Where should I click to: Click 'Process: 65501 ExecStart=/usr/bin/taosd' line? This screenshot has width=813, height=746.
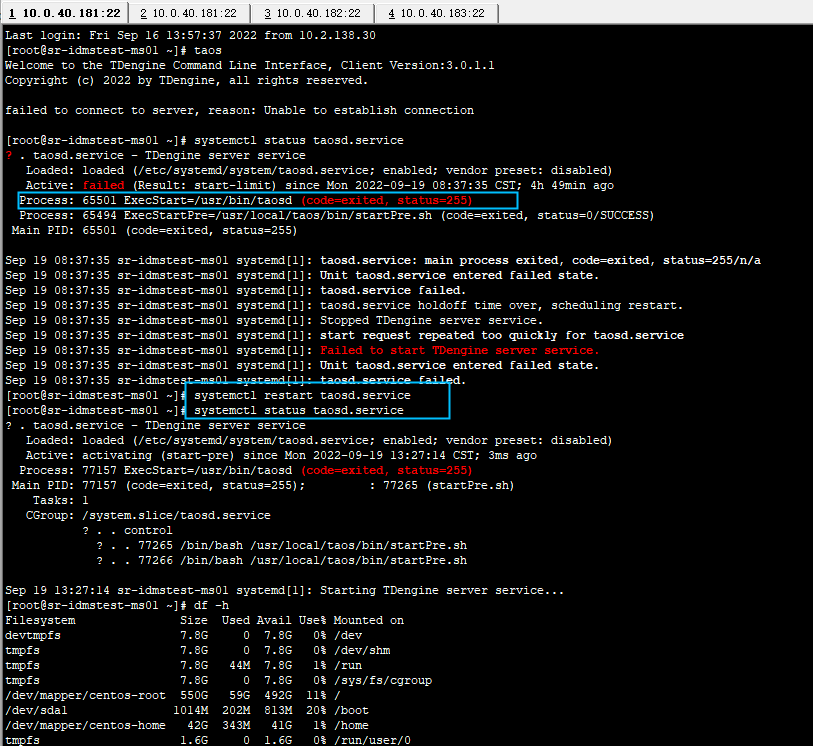(x=246, y=200)
